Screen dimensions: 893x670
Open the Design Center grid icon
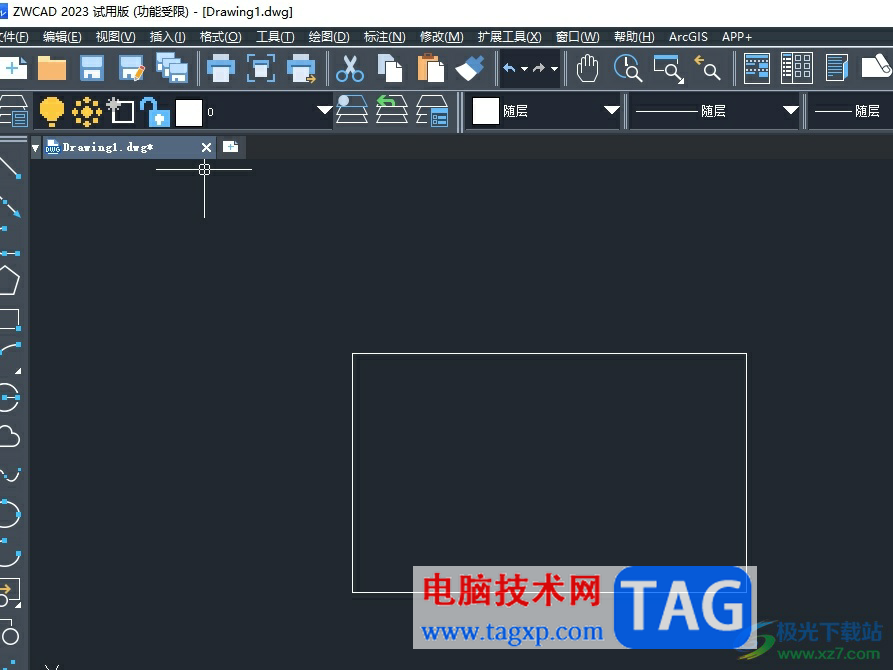[797, 68]
